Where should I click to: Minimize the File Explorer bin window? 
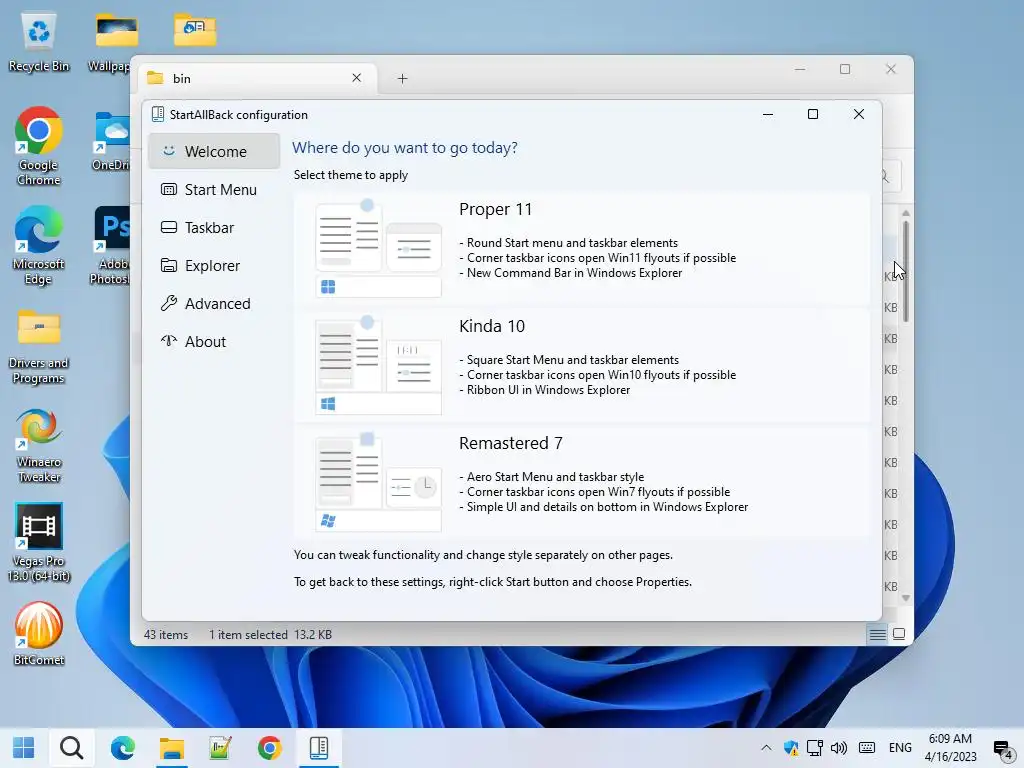tap(800, 69)
